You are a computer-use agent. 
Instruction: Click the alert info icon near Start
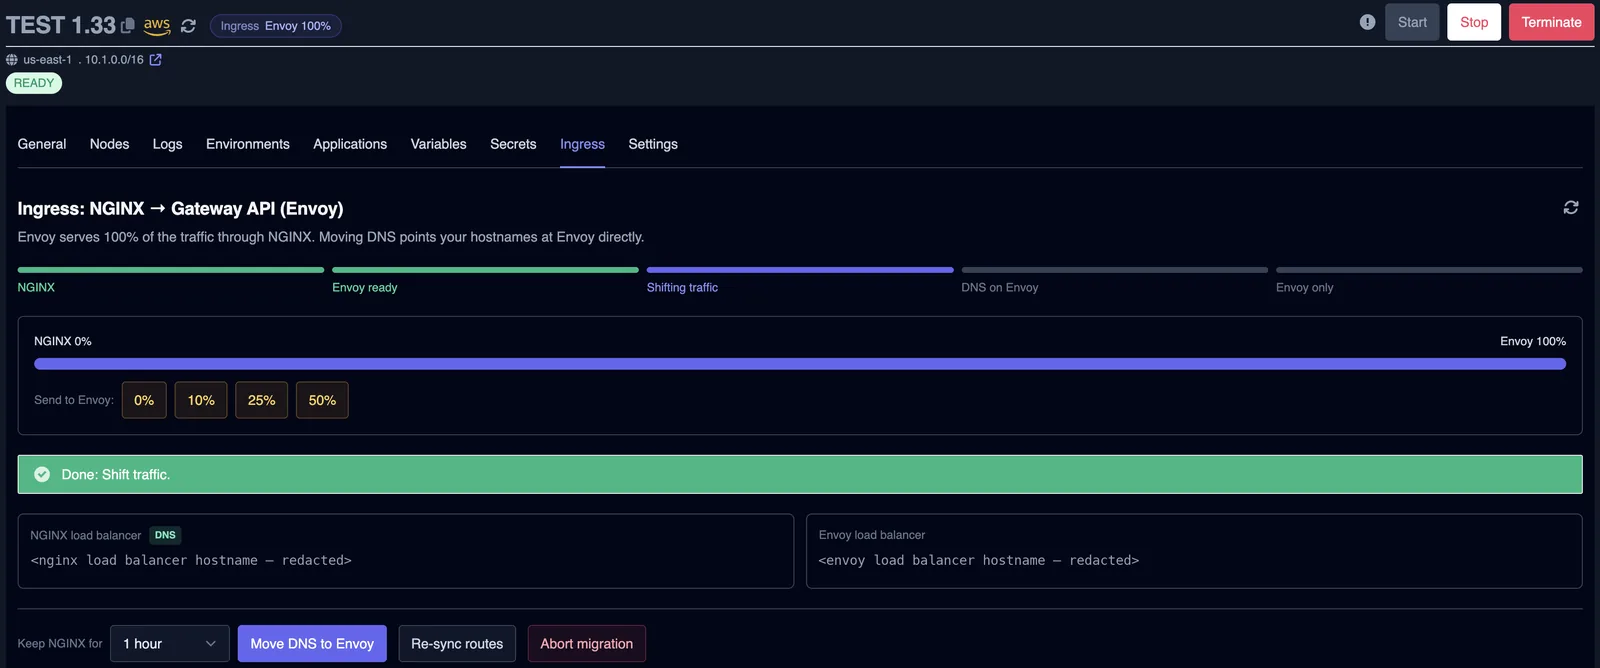[x=1367, y=22]
